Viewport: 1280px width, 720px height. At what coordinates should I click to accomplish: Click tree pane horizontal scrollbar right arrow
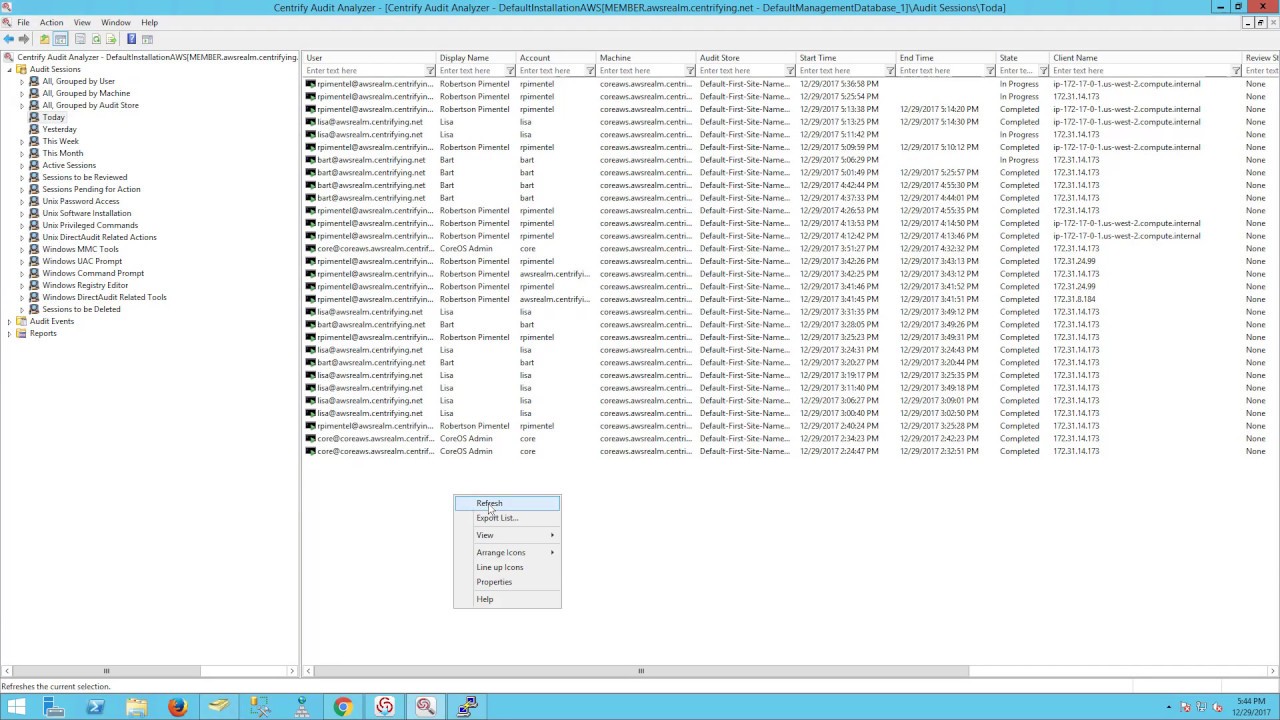pyautogui.click(x=292, y=671)
